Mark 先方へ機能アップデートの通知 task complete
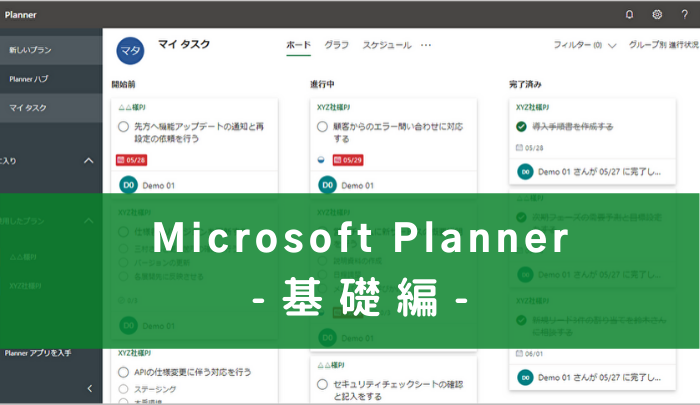This screenshot has width=700, height=405. [124, 127]
